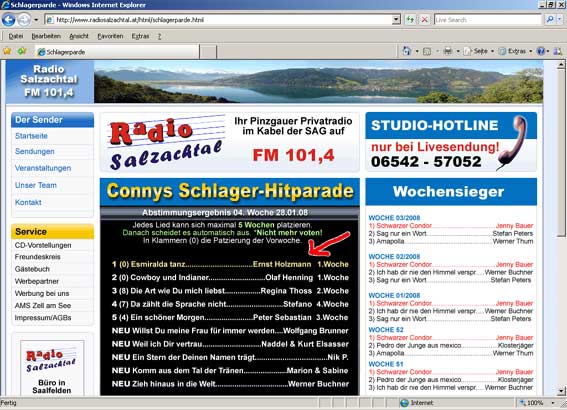Open the Datei menu
Image resolution: width=567 pixels, height=410 pixels.
16,36
